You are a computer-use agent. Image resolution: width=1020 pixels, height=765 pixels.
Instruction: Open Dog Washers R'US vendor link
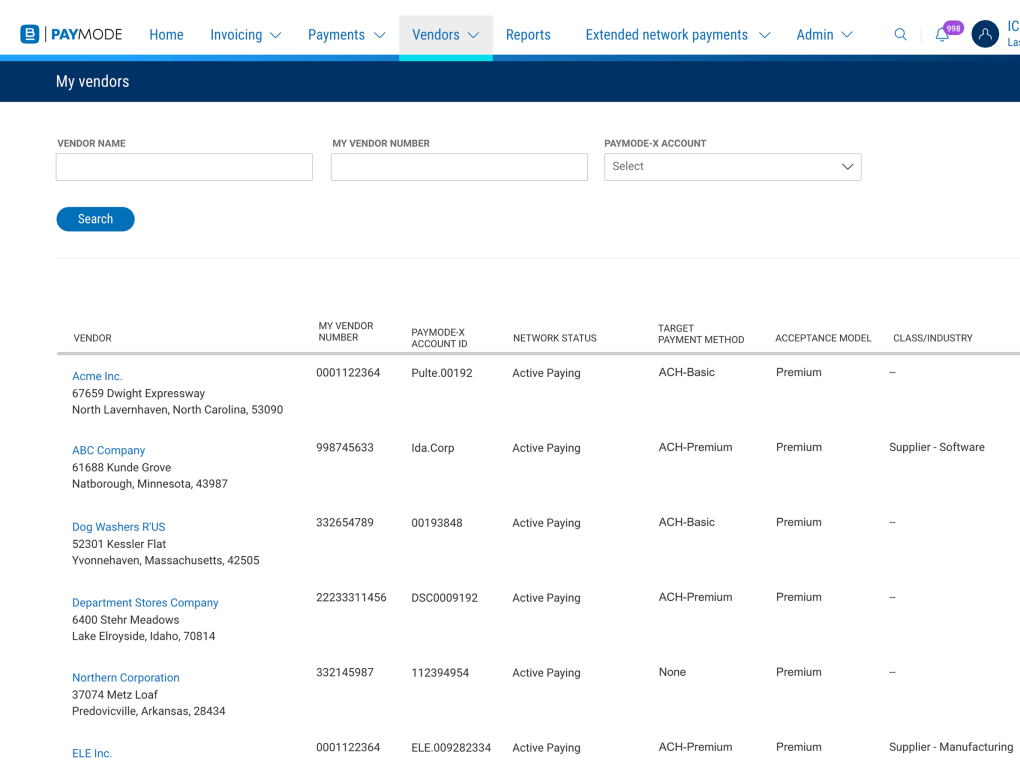pos(118,527)
